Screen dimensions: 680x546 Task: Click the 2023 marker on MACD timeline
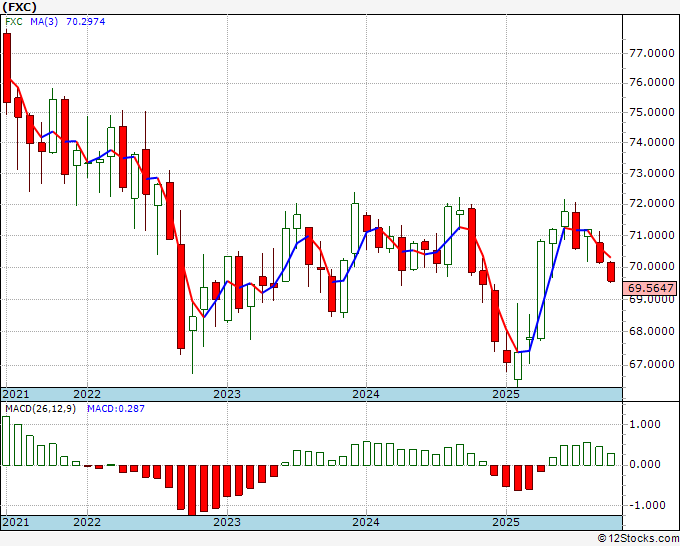(227, 522)
